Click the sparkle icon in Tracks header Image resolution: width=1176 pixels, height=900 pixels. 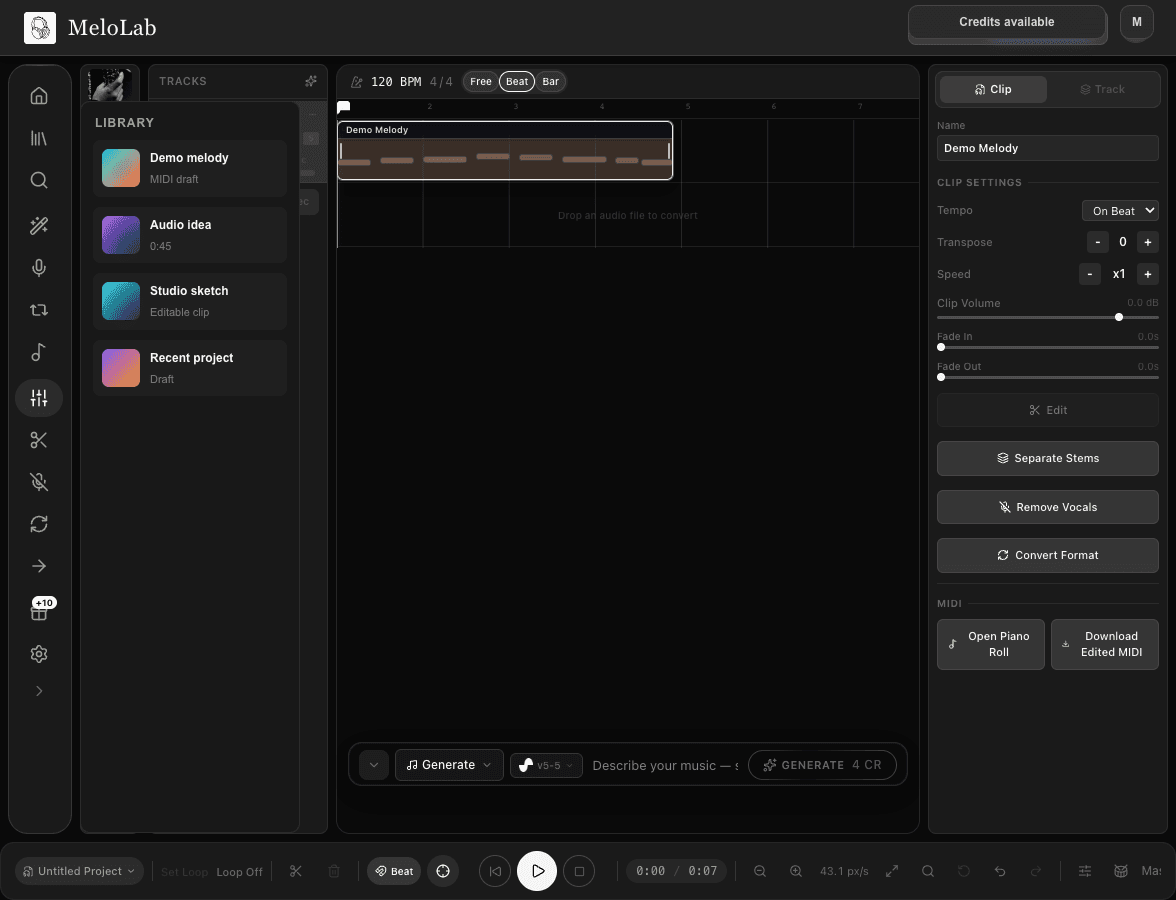click(310, 81)
